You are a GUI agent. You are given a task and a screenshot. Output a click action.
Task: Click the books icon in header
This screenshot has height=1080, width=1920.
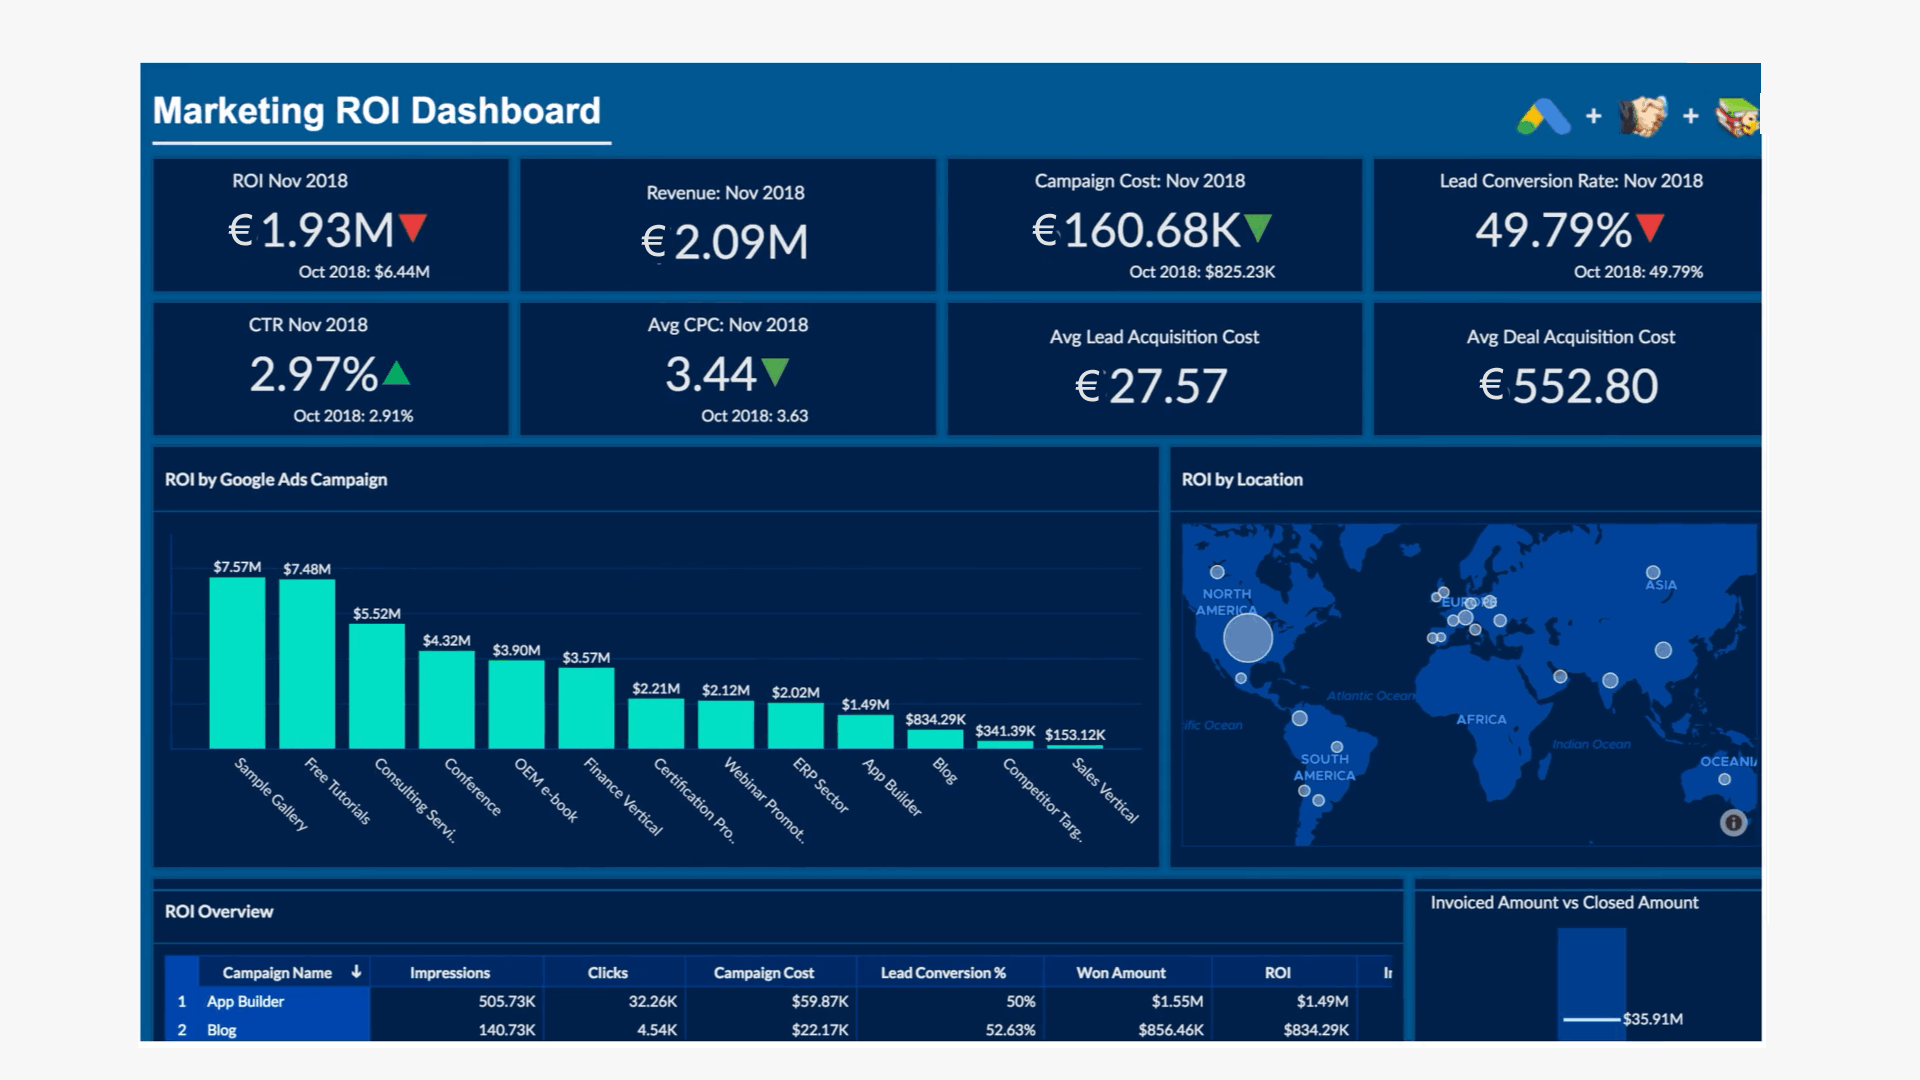[x=1738, y=117]
